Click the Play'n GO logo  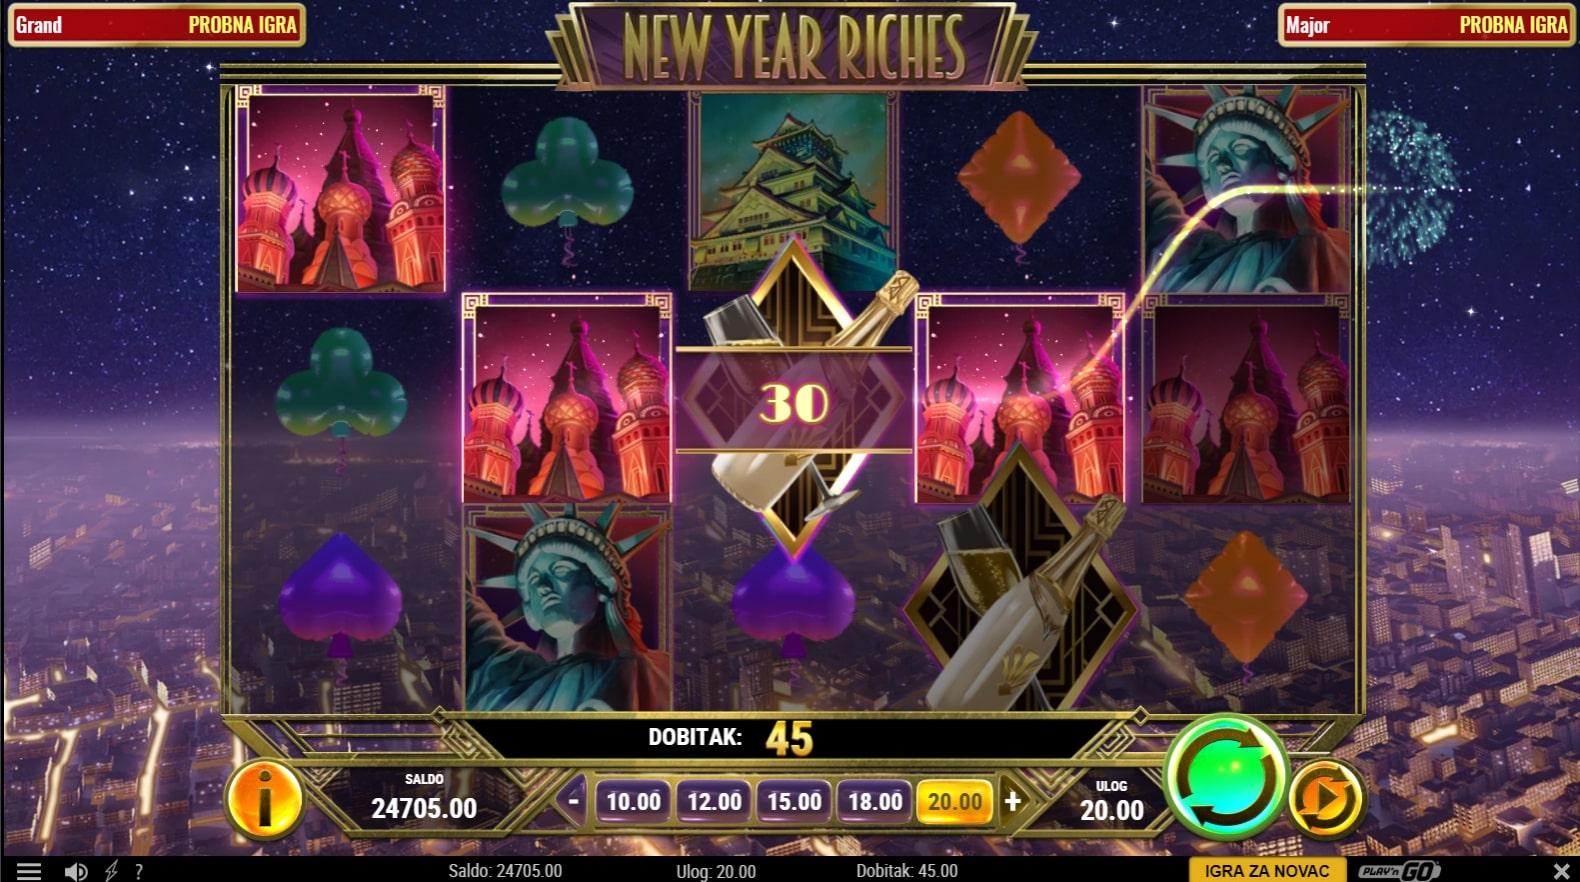click(1399, 870)
